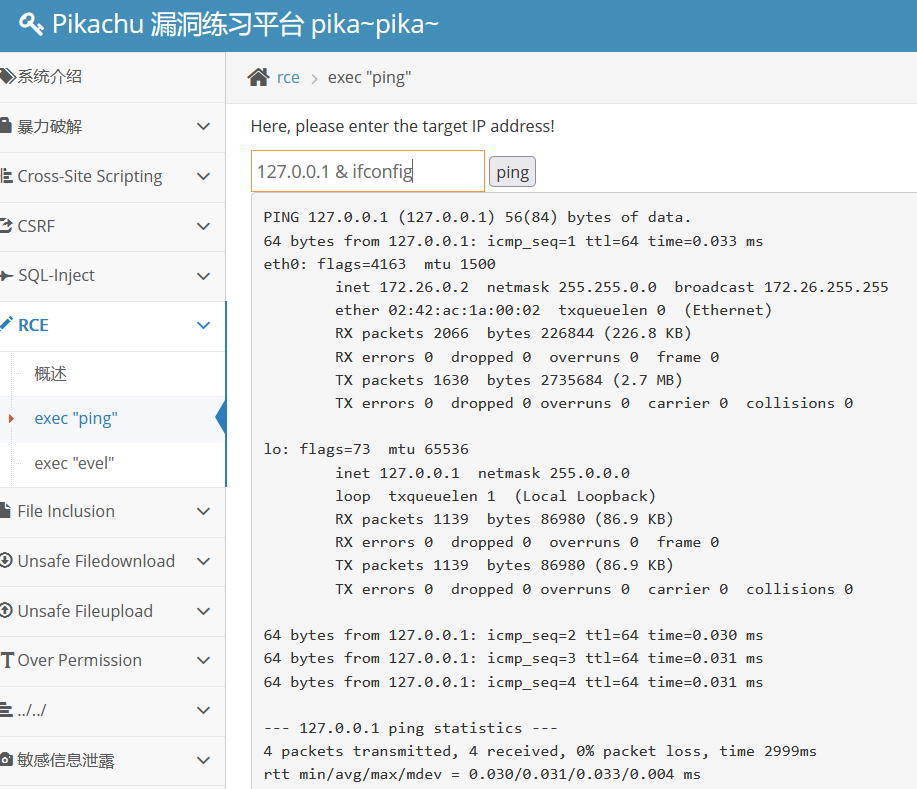Viewport: 917px width, 789px height.
Task: Click the 'eth0: flags=4163' output line
Action: [x=380, y=264]
